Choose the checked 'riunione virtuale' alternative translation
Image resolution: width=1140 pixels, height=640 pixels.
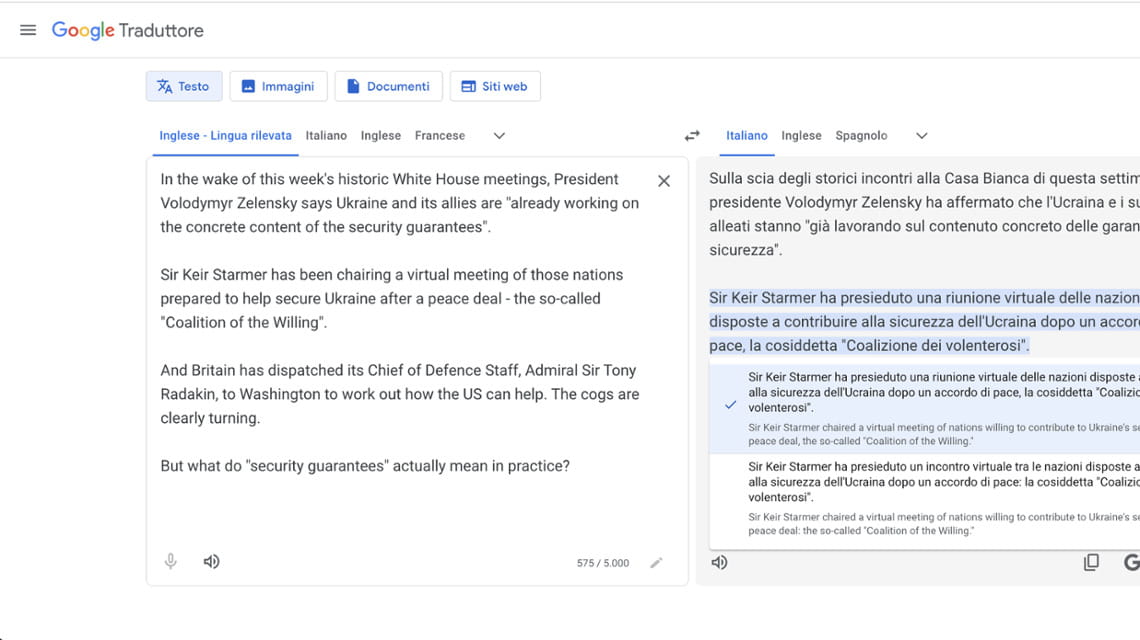click(924, 409)
